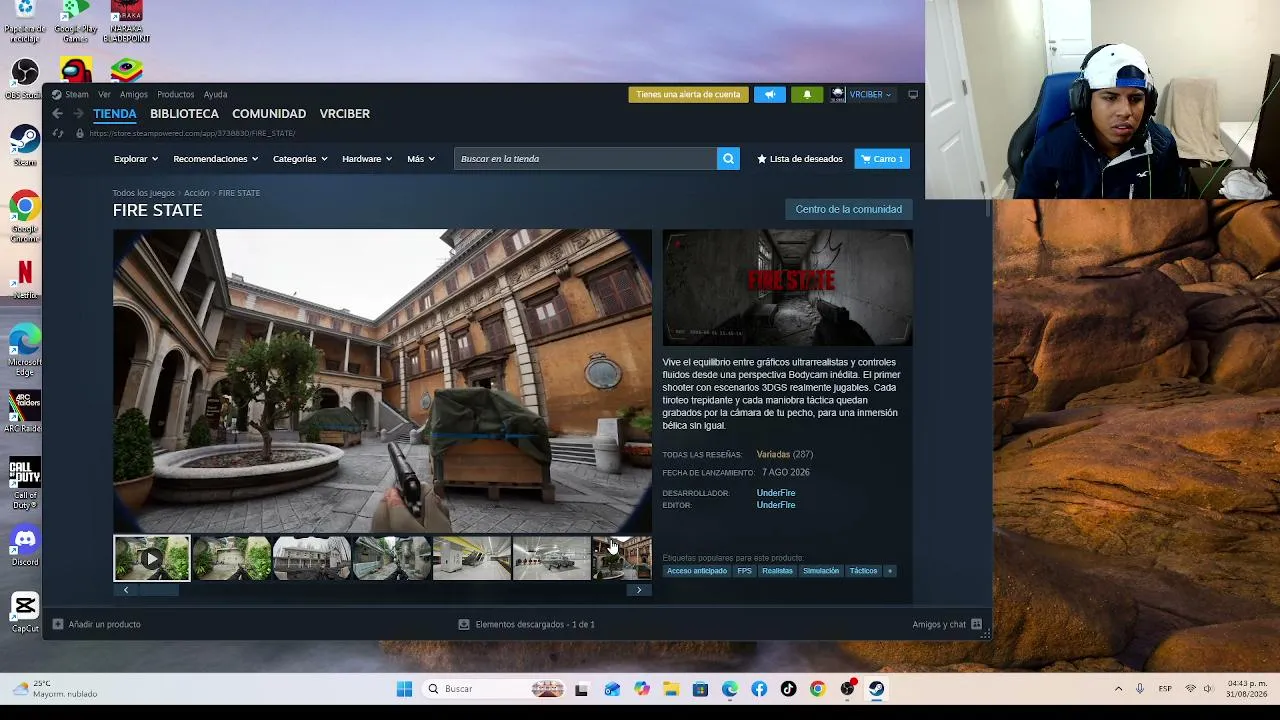Click the Steam icon in the taskbar
The width and height of the screenshot is (1280, 720).
(876, 689)
